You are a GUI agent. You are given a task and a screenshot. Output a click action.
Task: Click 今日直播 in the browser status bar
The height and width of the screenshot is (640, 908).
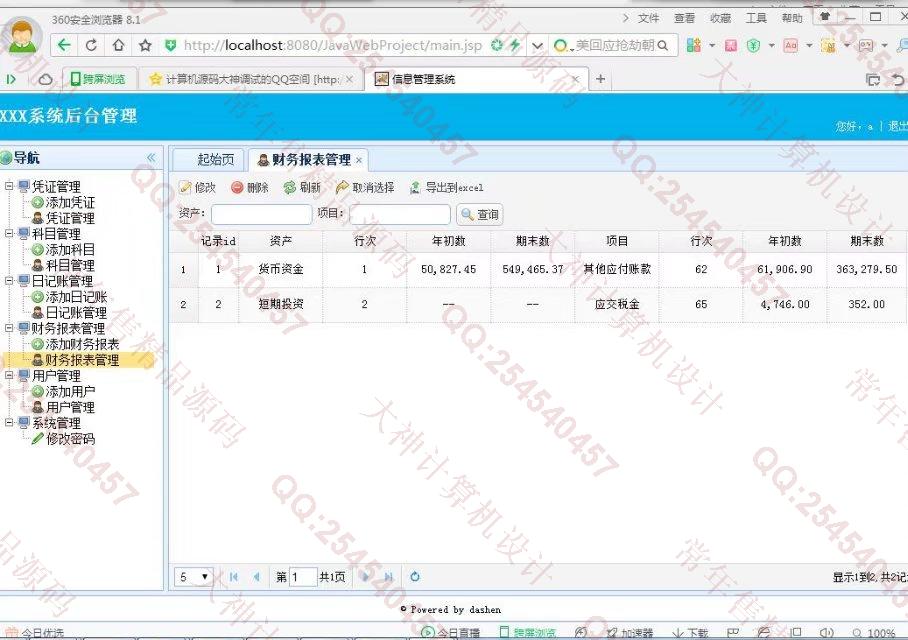(452, 633)
